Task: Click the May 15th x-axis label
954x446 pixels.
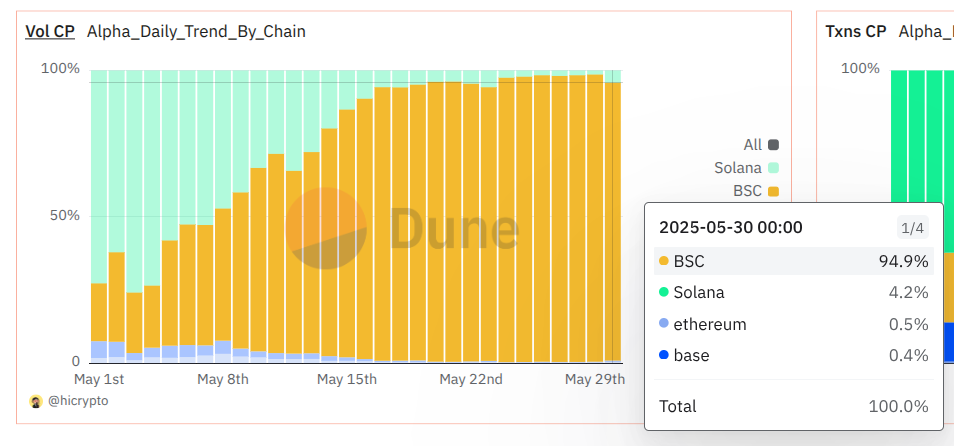Action: 347,379
